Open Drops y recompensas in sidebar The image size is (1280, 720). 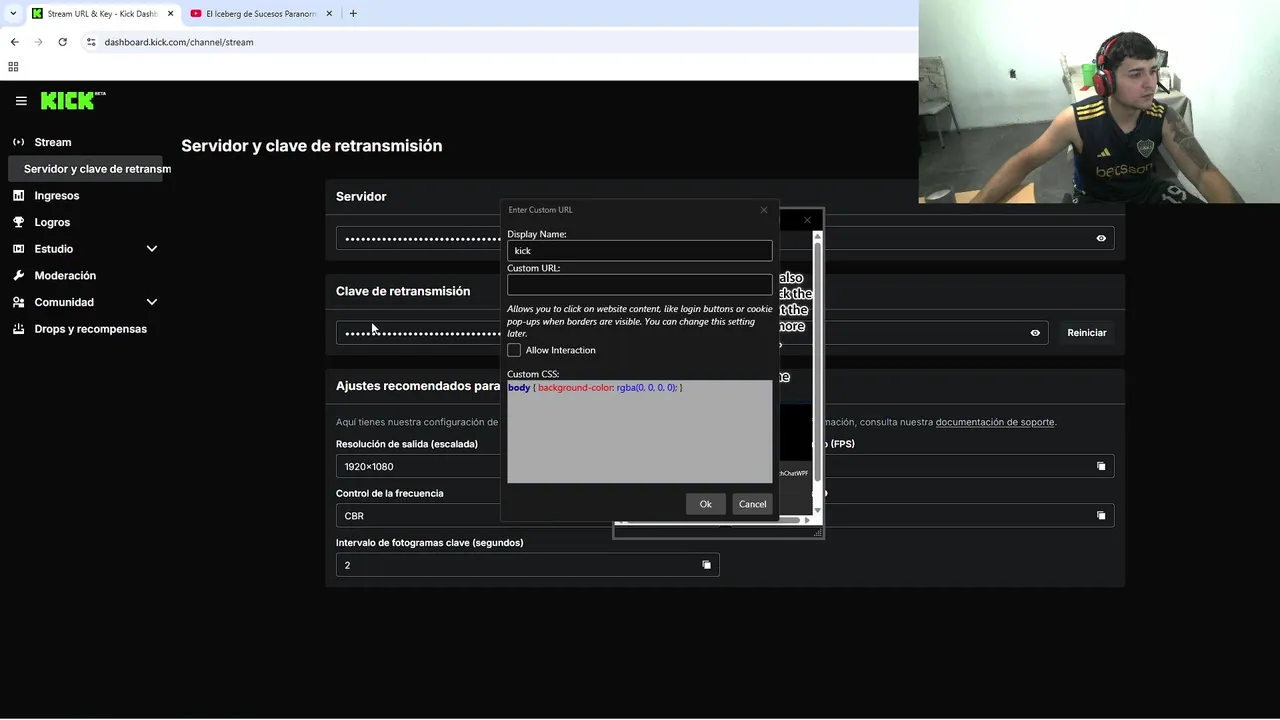click(90, 329)
